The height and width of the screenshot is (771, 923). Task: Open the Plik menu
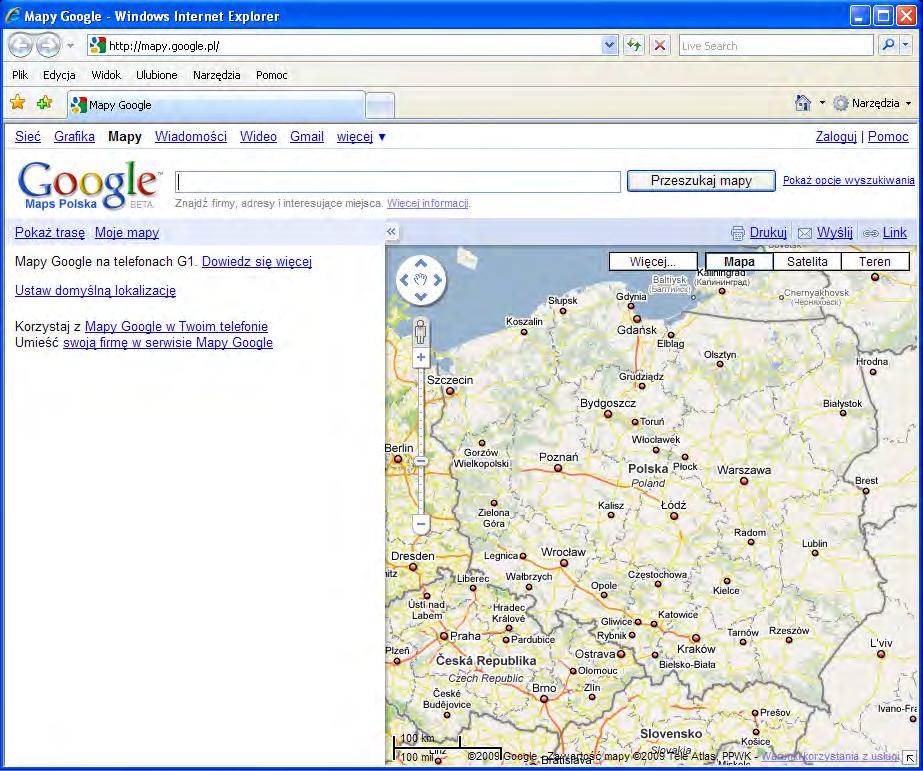(x=20, y=75)
